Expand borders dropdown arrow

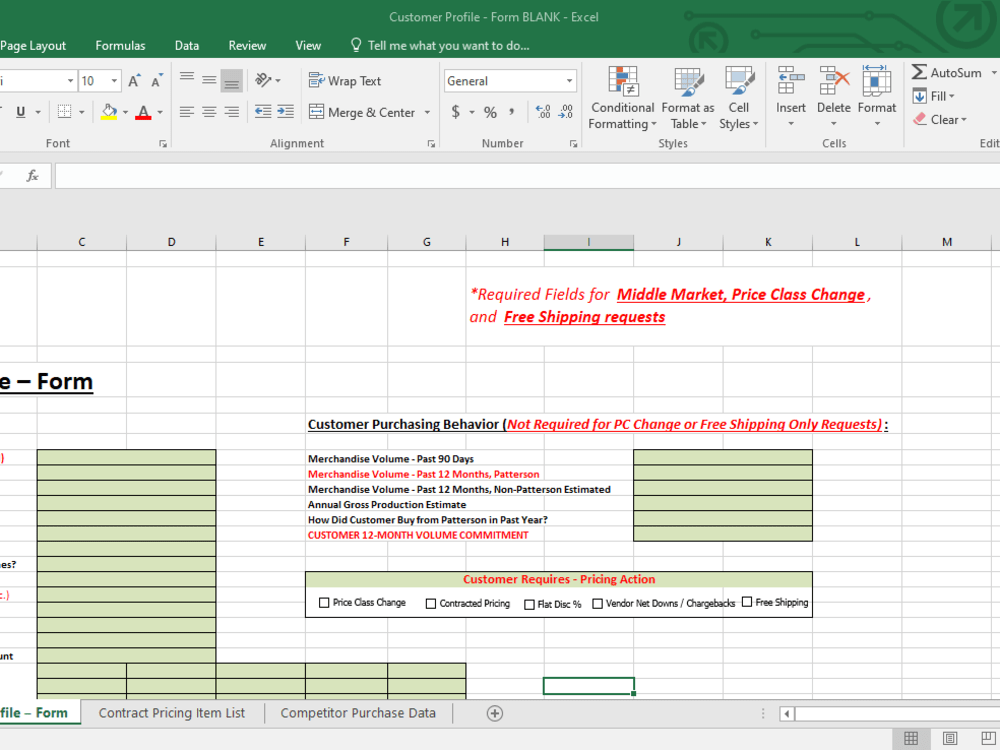(x=82, y=113)
